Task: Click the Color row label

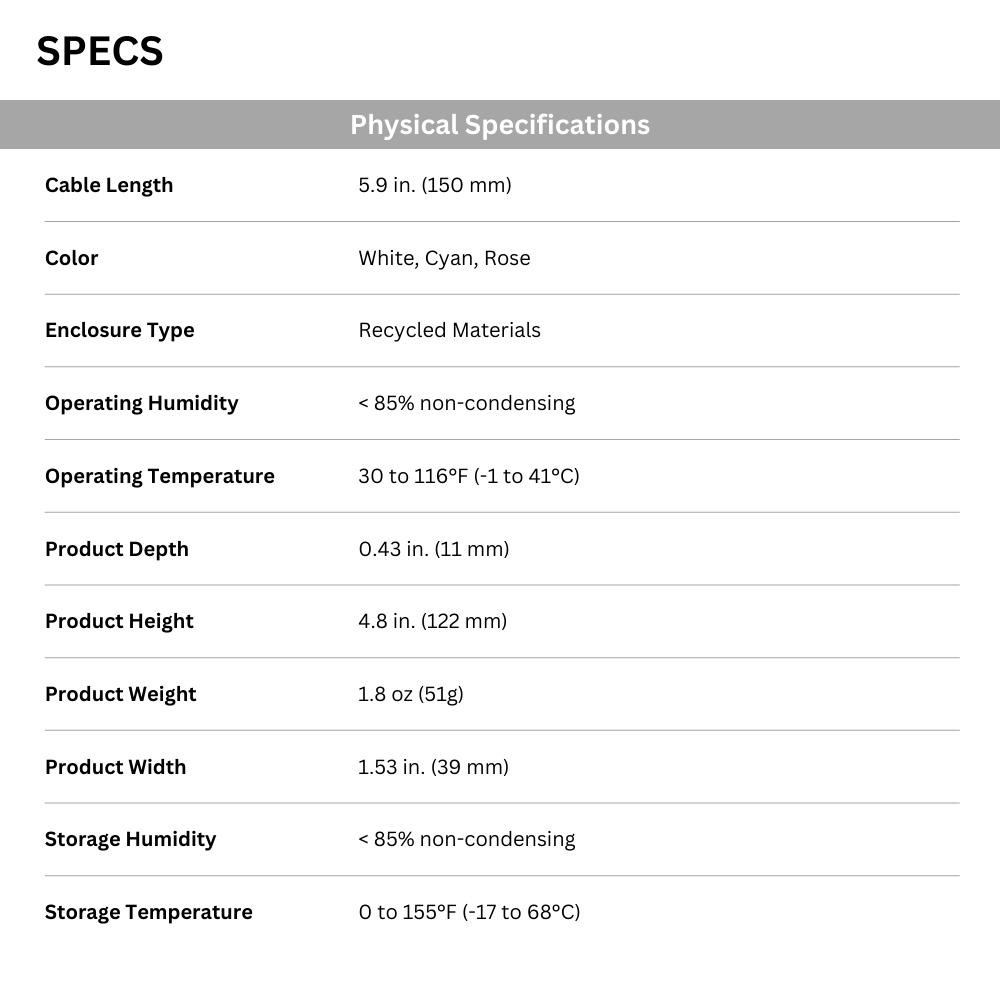Action: [x=71, y=258]
